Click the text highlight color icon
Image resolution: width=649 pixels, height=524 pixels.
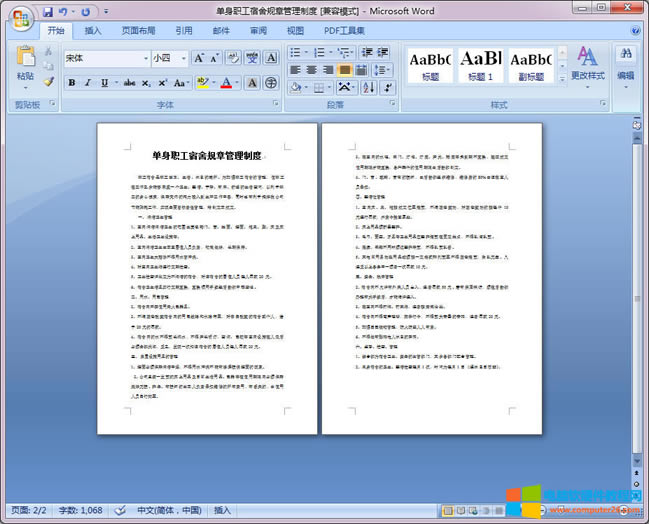(x=203, y=82)
